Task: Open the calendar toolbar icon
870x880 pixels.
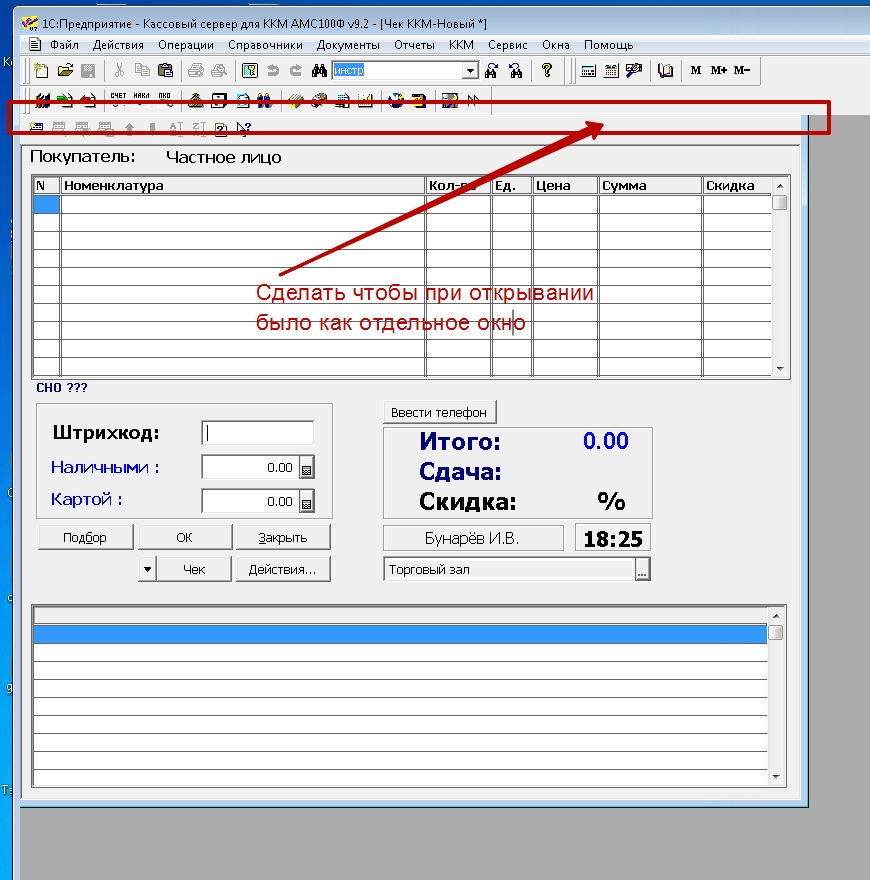Action: tap(611, 70)
